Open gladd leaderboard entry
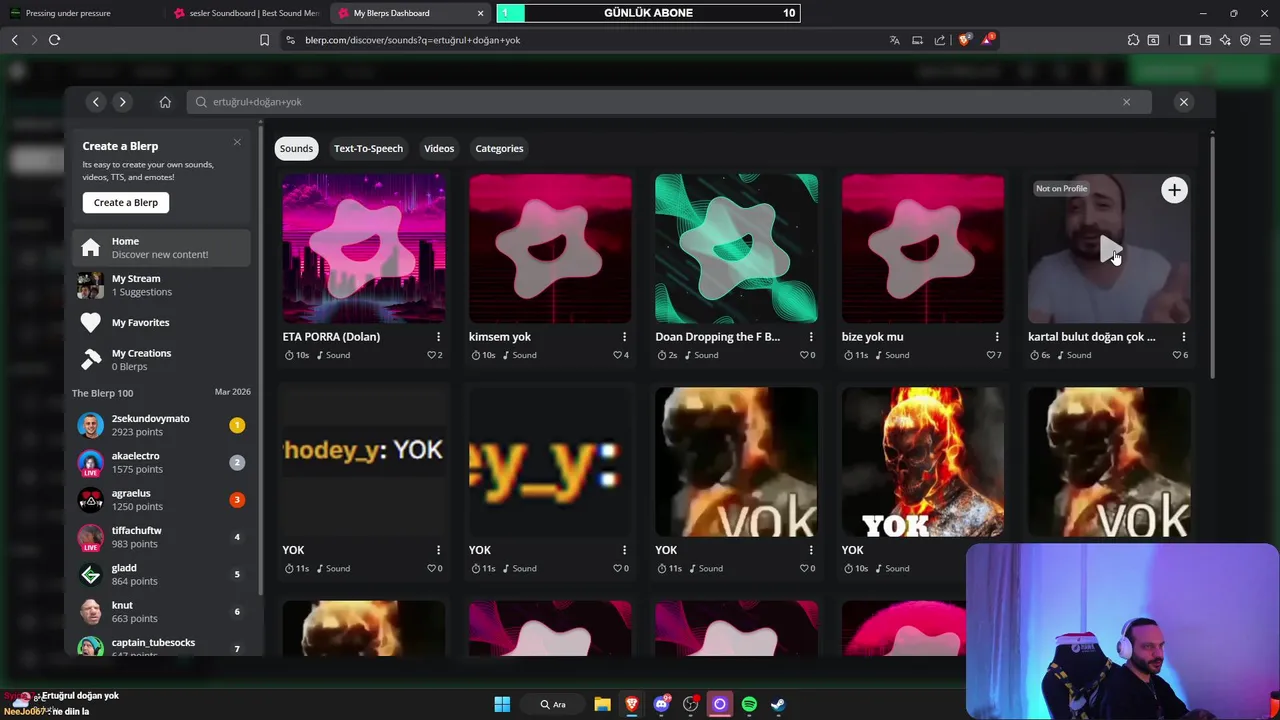Image resolution: width=1280 pixels, height=720 pixels. click(161, 574)
